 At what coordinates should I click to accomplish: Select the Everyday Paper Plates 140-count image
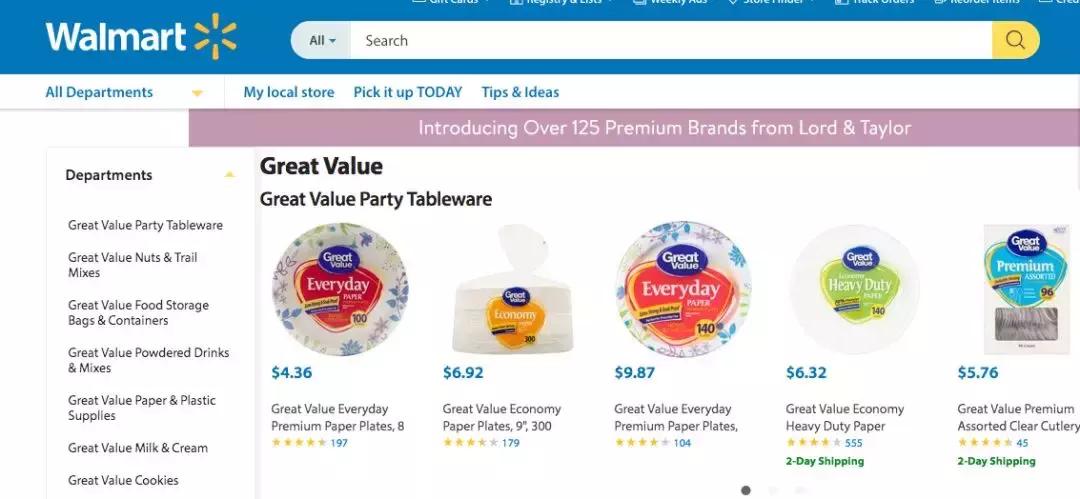click(x=683, y=289)
